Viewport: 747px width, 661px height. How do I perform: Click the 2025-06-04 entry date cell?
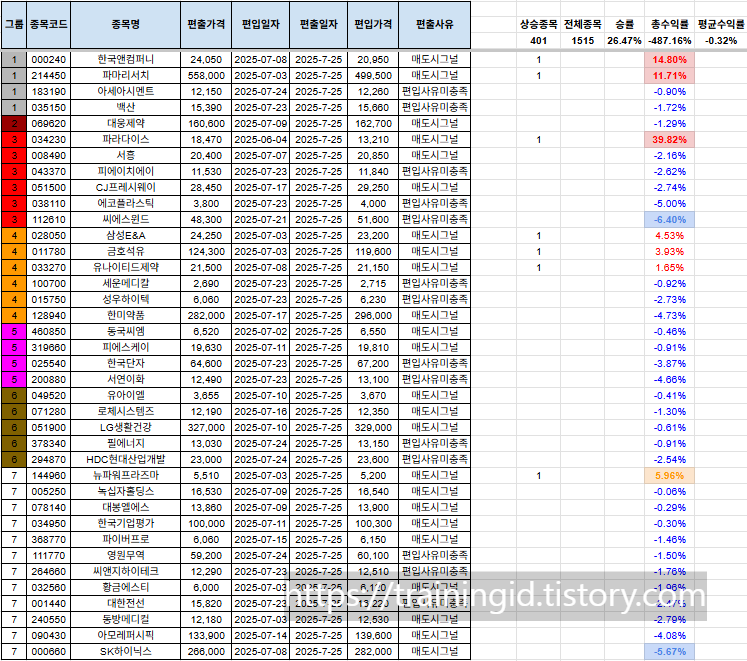261,140
